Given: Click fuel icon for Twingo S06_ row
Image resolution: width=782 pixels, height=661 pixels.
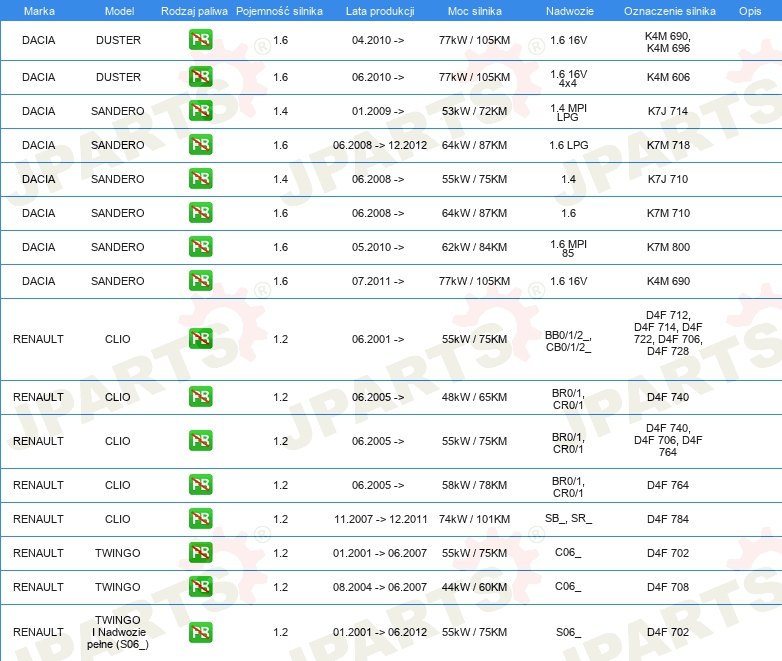Looking at the screenshot, I should point(200,632).
